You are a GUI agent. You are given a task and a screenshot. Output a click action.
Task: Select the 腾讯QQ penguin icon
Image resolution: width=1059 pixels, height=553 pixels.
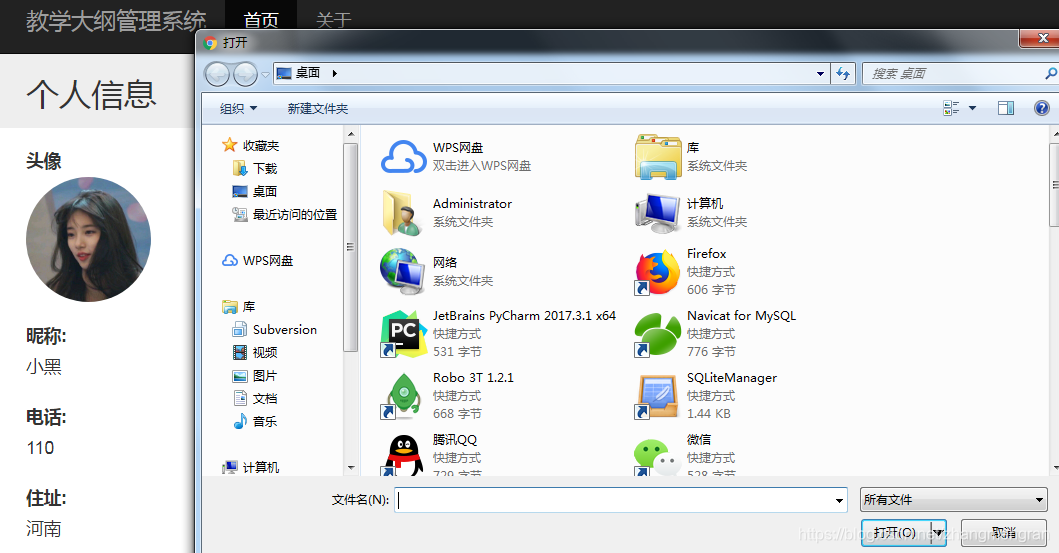[x=403, y=455]
